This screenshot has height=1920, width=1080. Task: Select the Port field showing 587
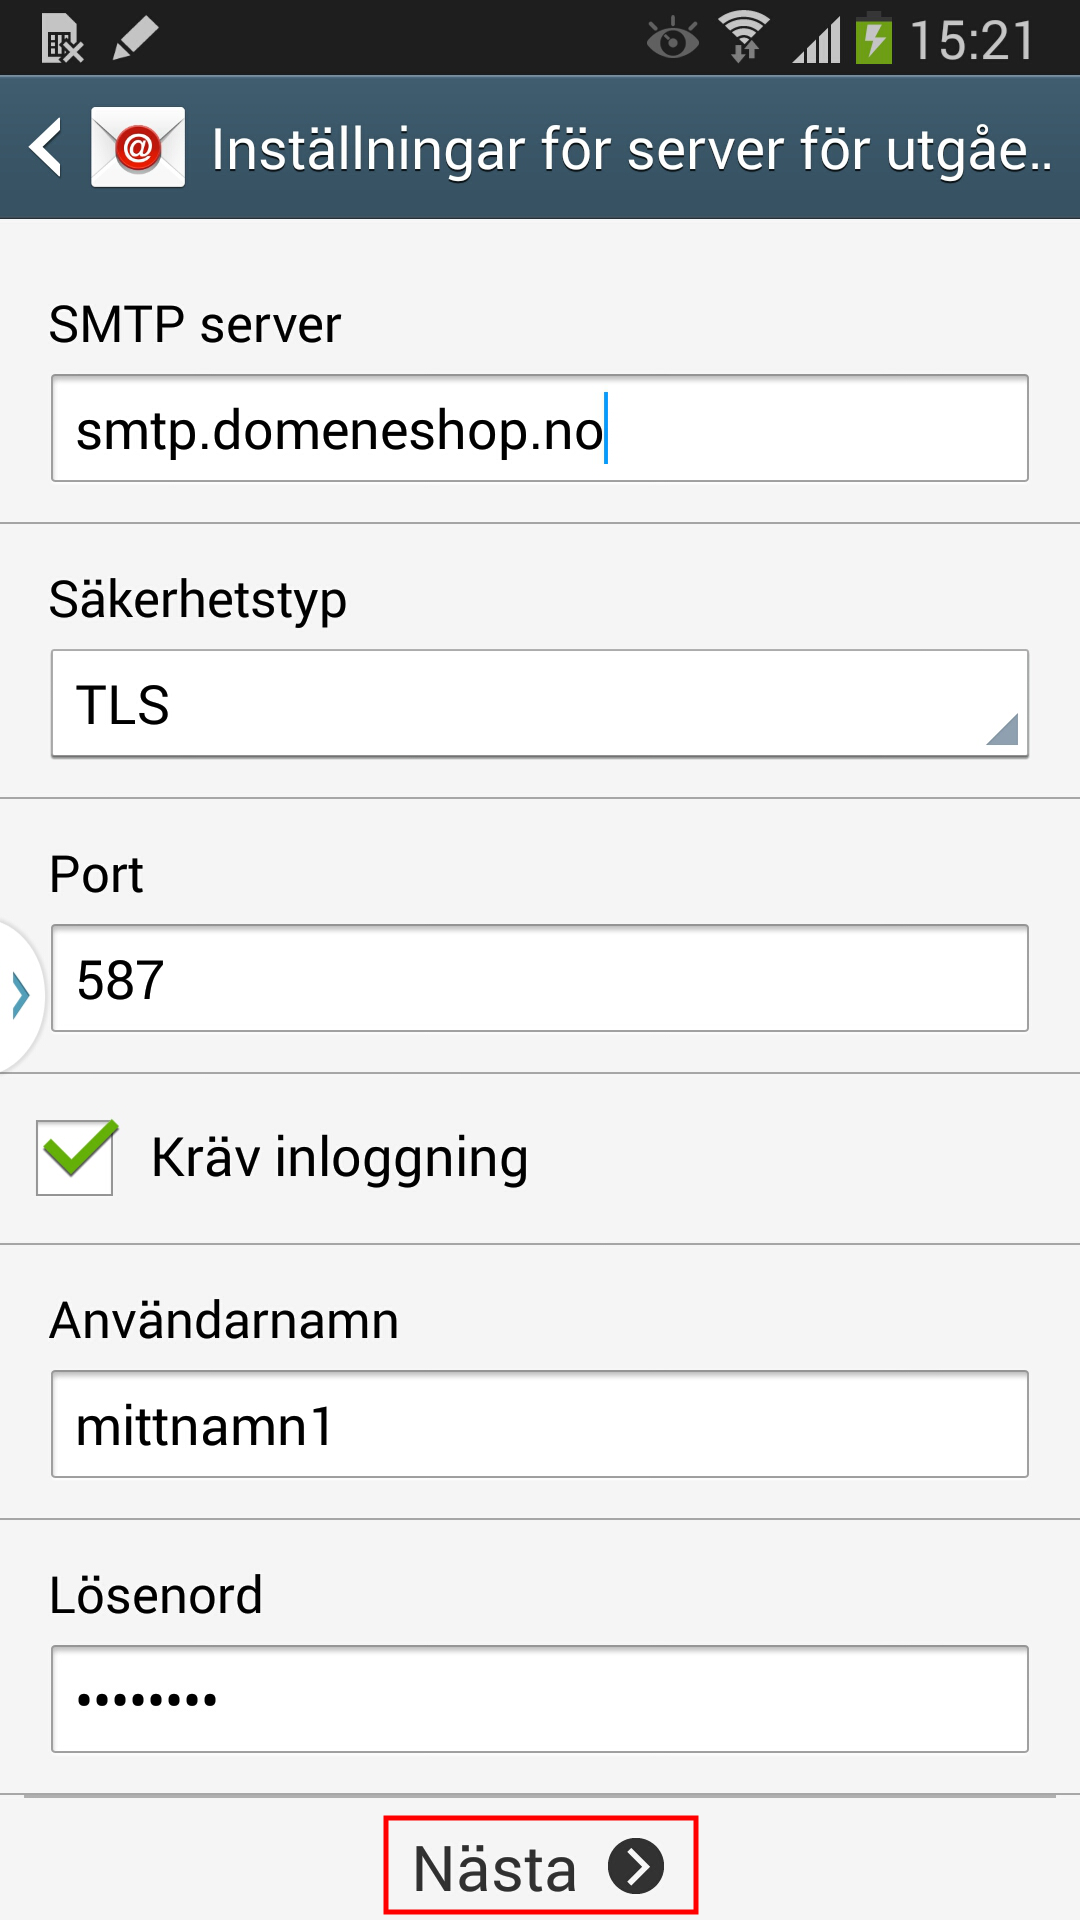pyautogui.click(x=540, y=978)
